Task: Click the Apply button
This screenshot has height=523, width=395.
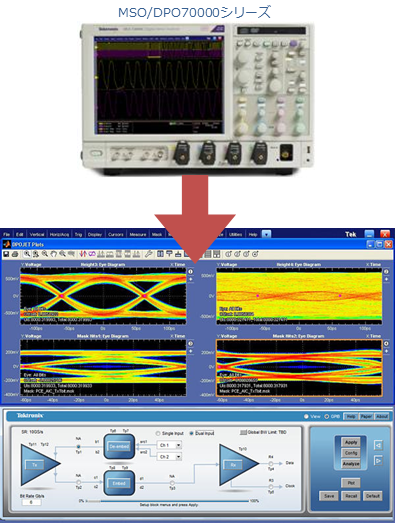Action: (x=351, y=442)
